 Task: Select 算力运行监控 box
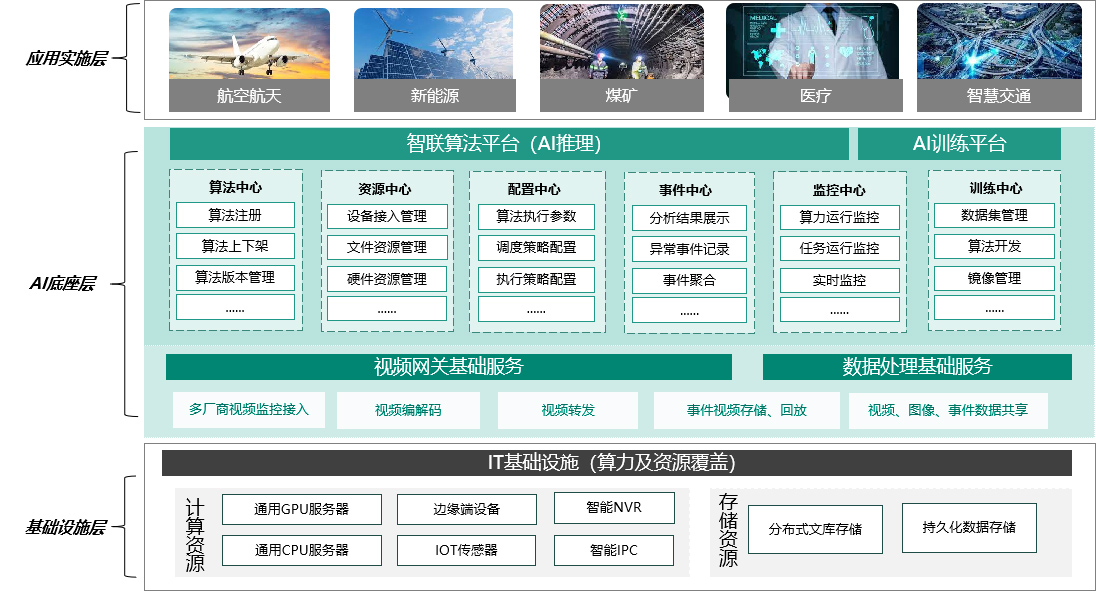pos(839,217)
